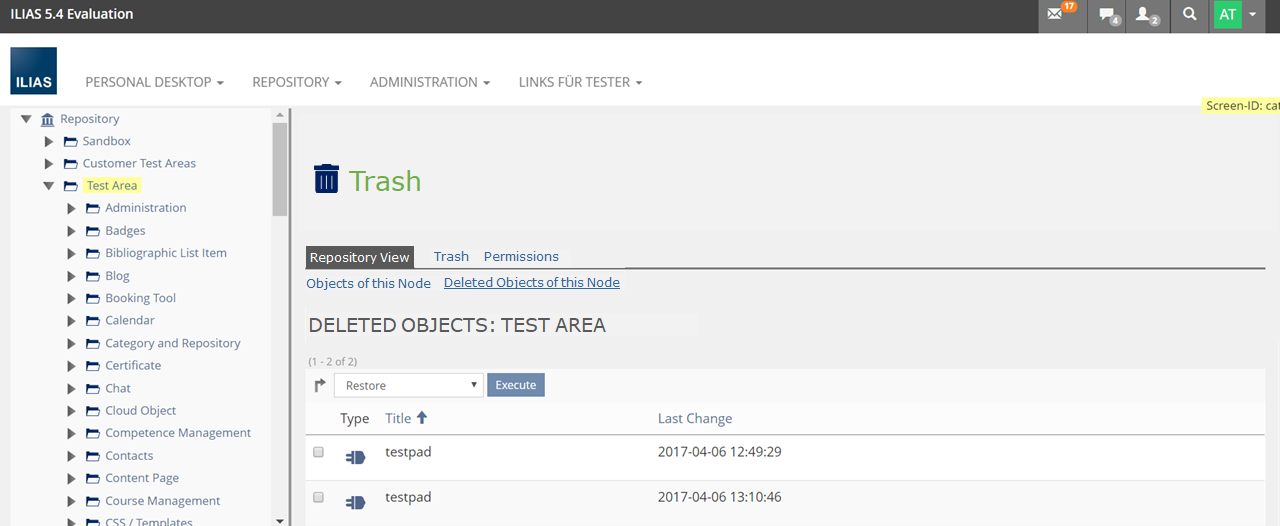Viewport: 1280px width, 526px height.
Task: Open the Personal Desktop menu
Action: [x=154, y=82]
